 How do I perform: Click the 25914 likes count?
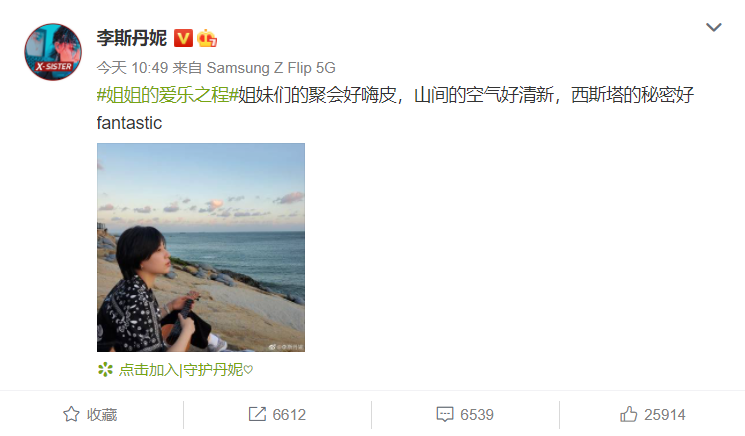pyautogui.click(x=665, y=415)
